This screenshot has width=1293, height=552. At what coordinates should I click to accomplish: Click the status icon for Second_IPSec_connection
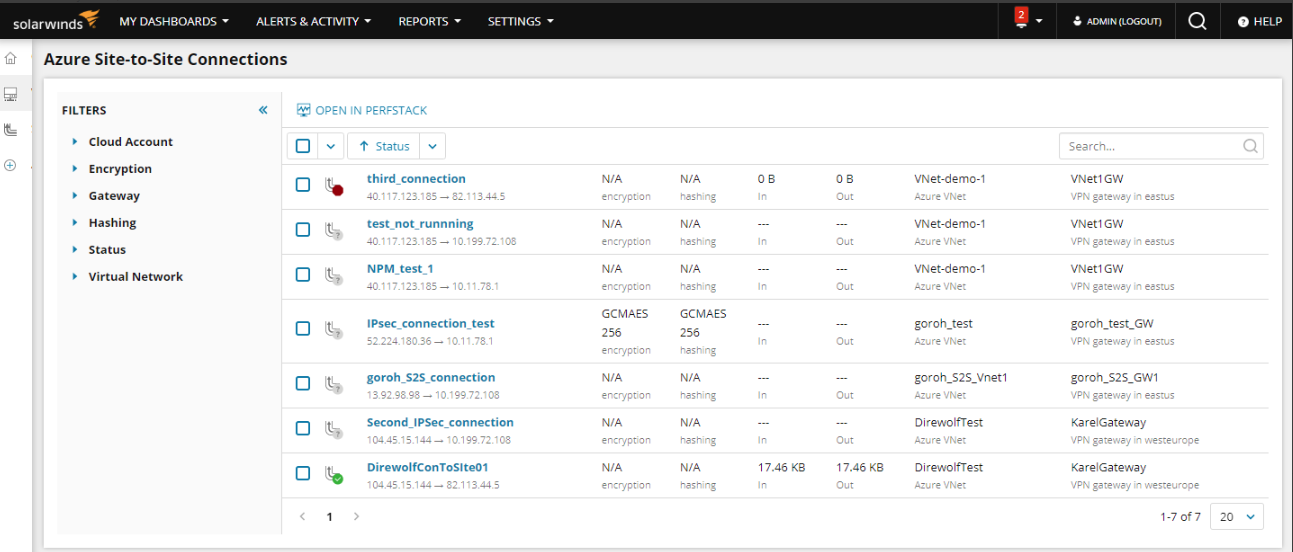point(334,429)
